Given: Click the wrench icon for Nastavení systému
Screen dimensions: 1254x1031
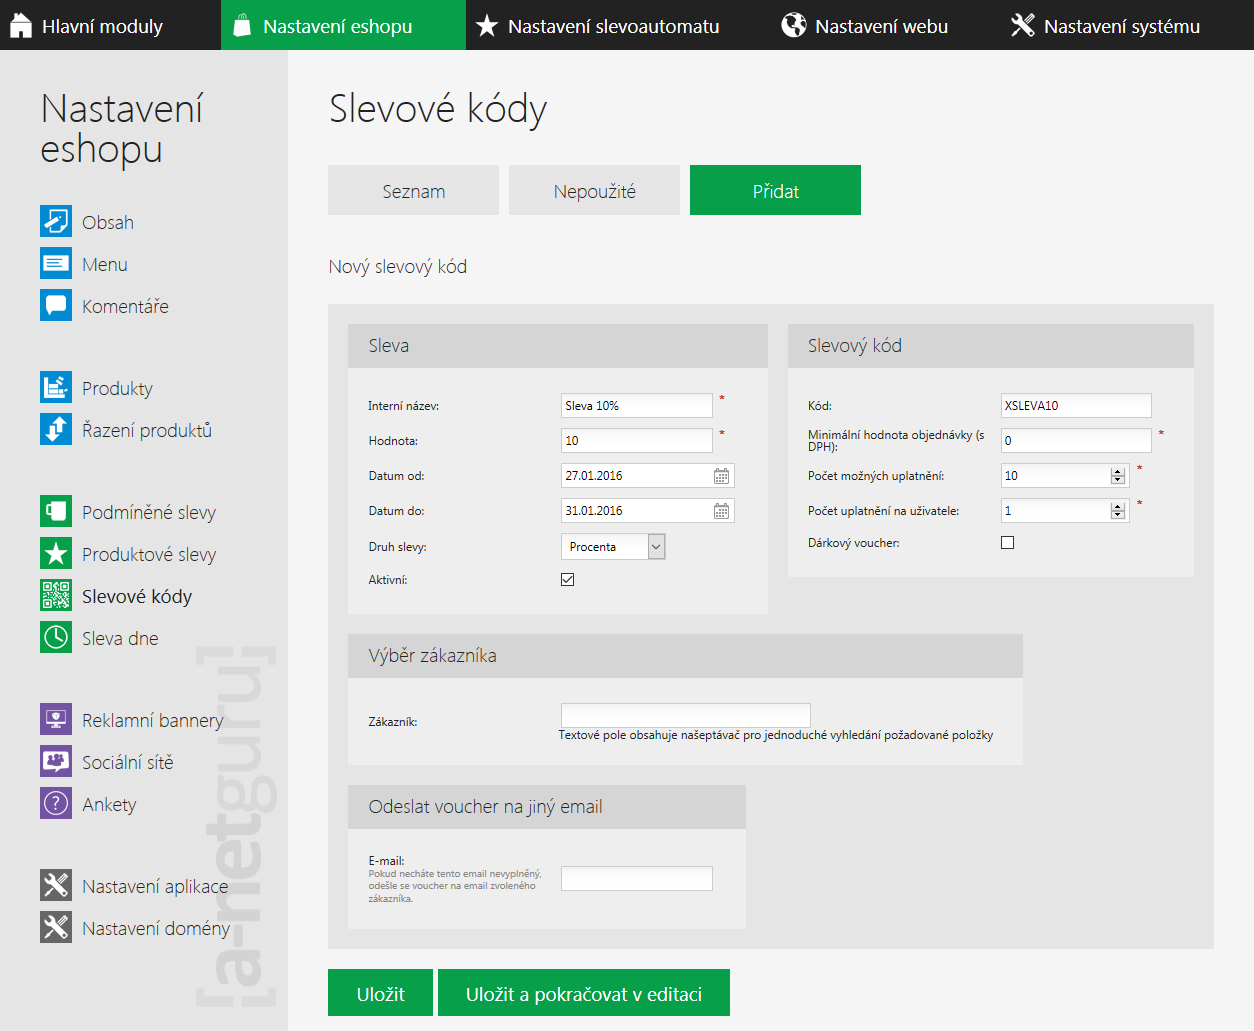Looking at the screenshot, I should (1023, 25).
